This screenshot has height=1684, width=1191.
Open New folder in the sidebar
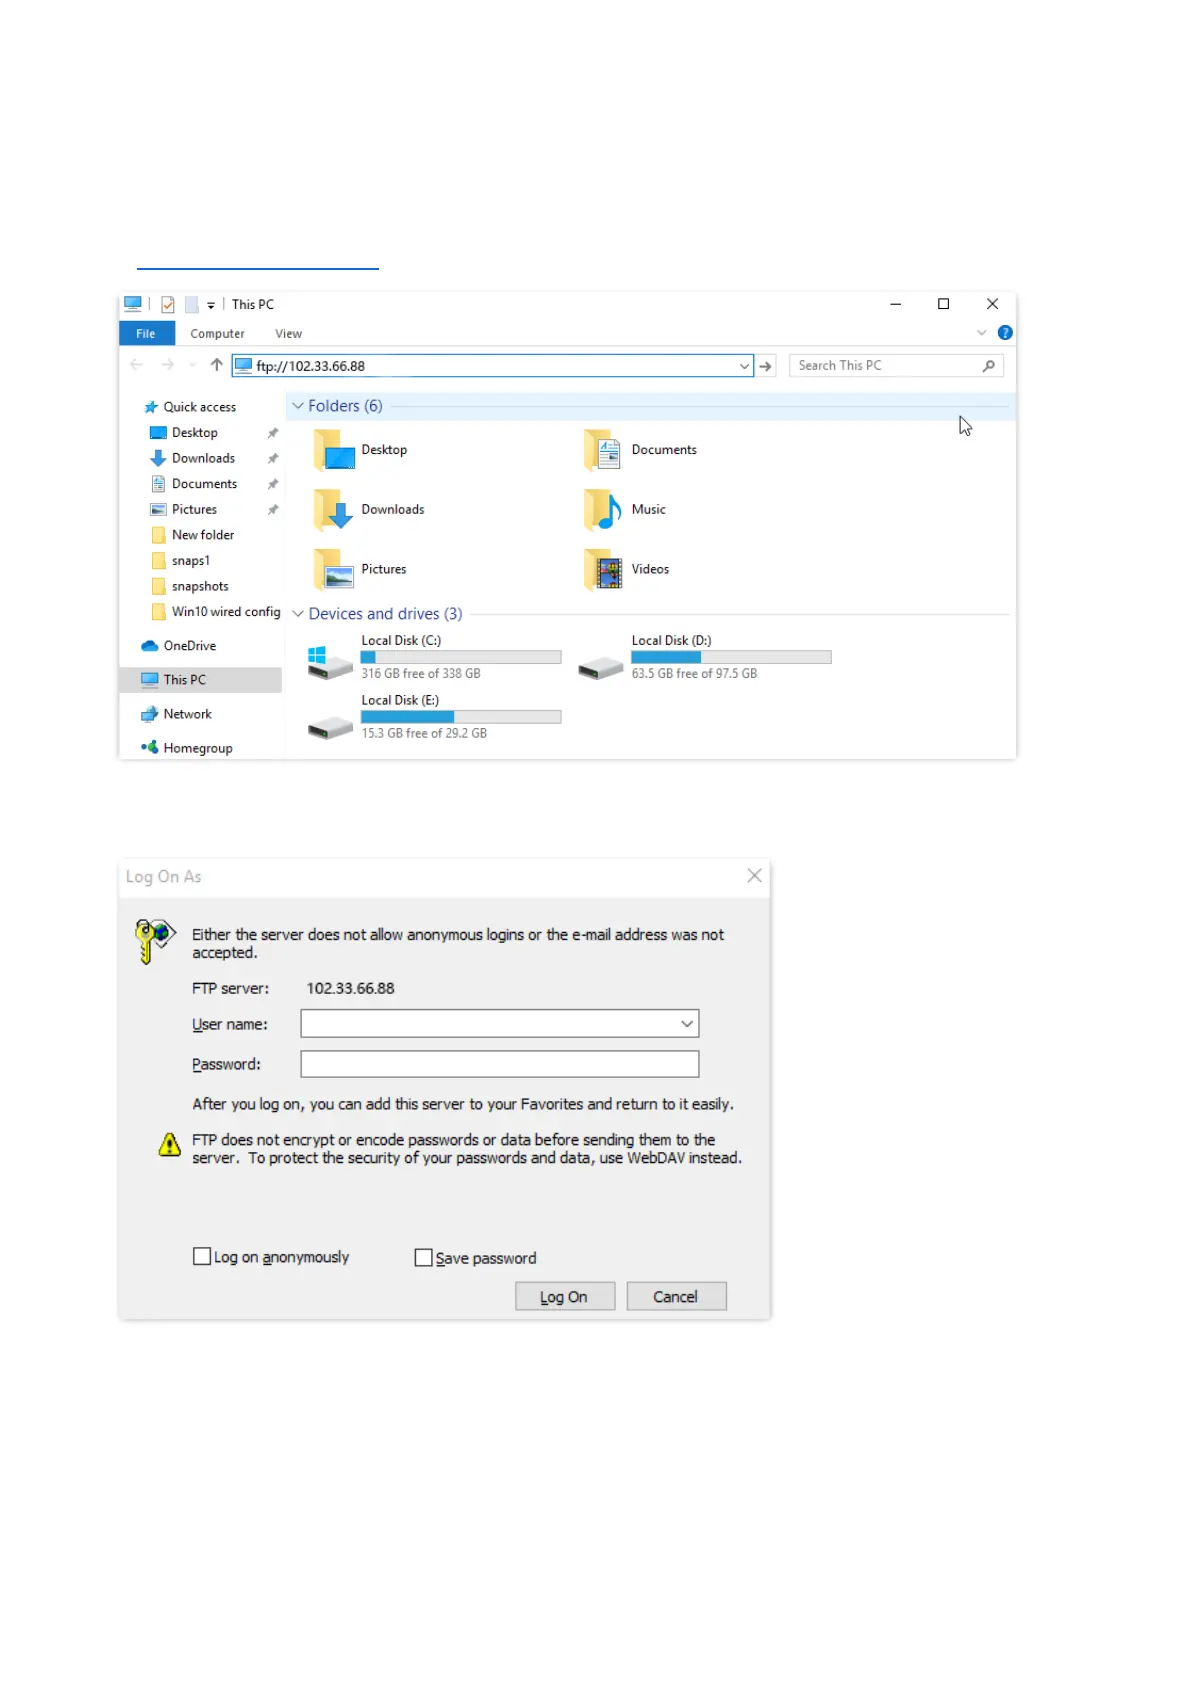[x=202, y=535]
